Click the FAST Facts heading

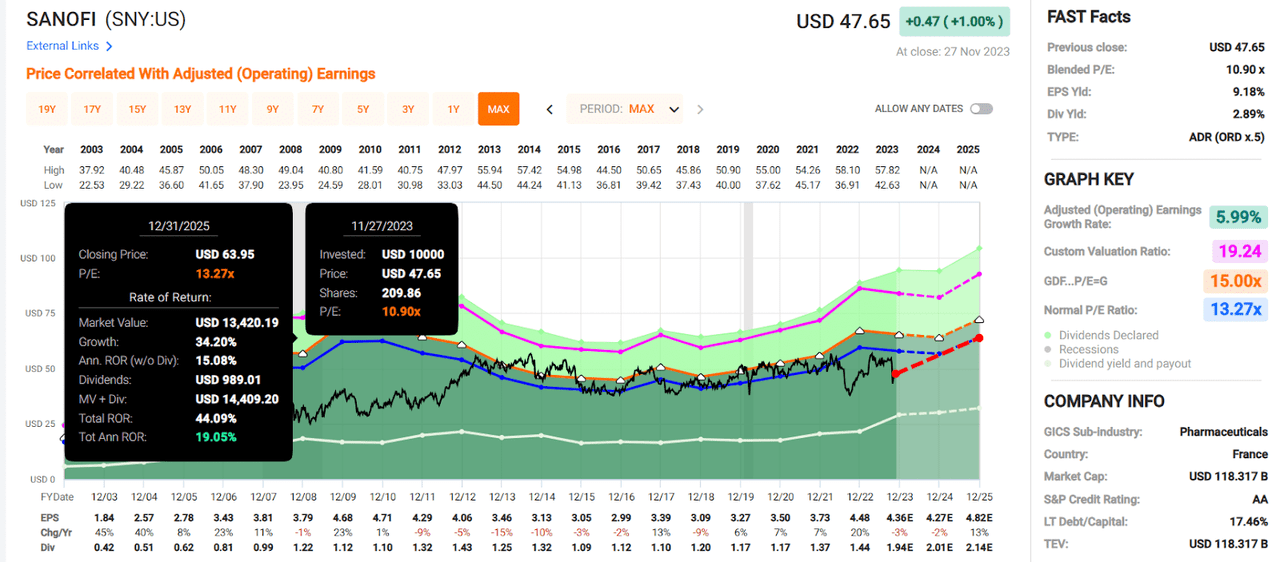click(x=1089, y=17)
